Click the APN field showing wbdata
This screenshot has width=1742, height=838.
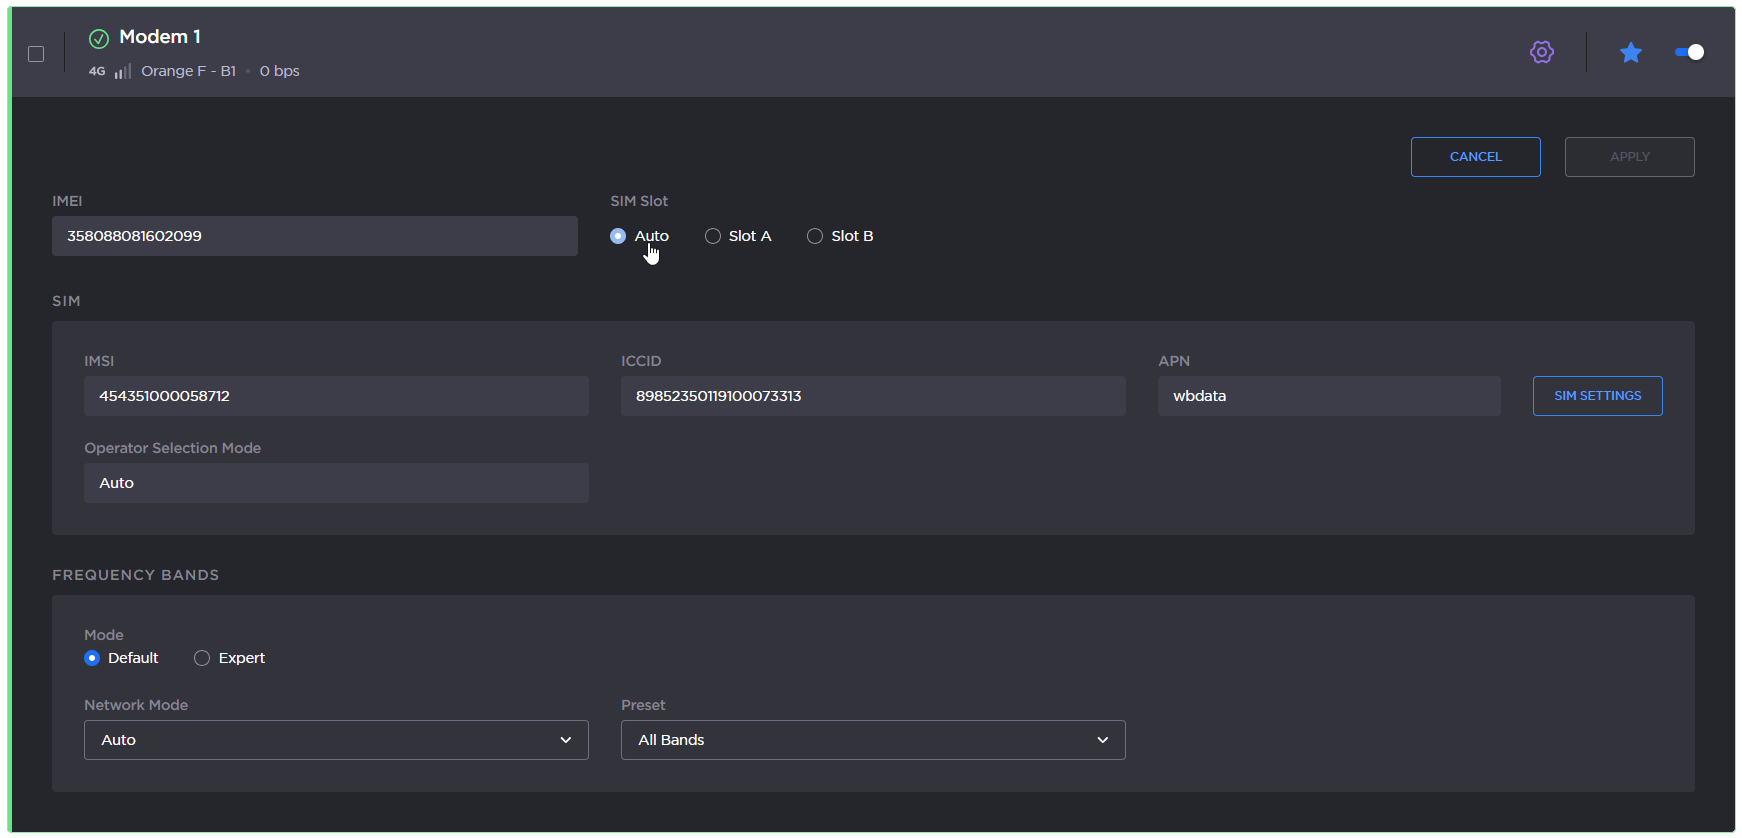pos(1328,396)
